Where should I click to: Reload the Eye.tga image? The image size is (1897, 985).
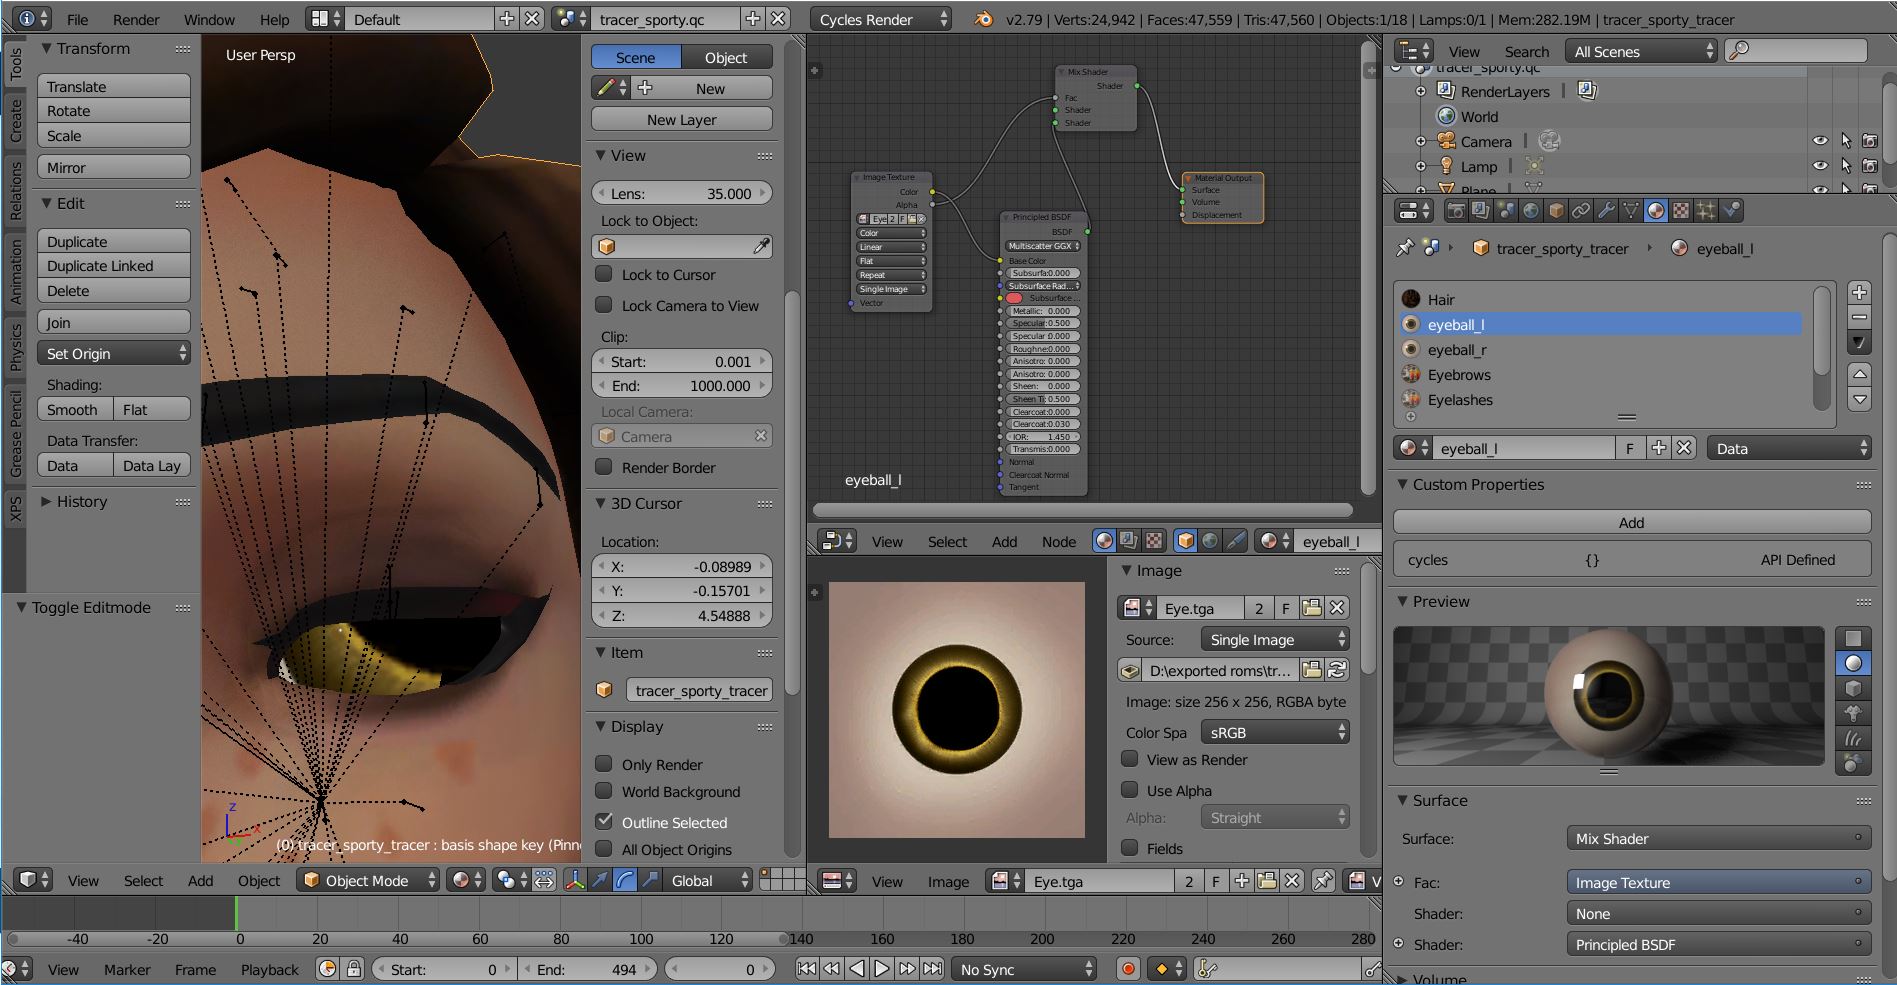(1337, 670)
